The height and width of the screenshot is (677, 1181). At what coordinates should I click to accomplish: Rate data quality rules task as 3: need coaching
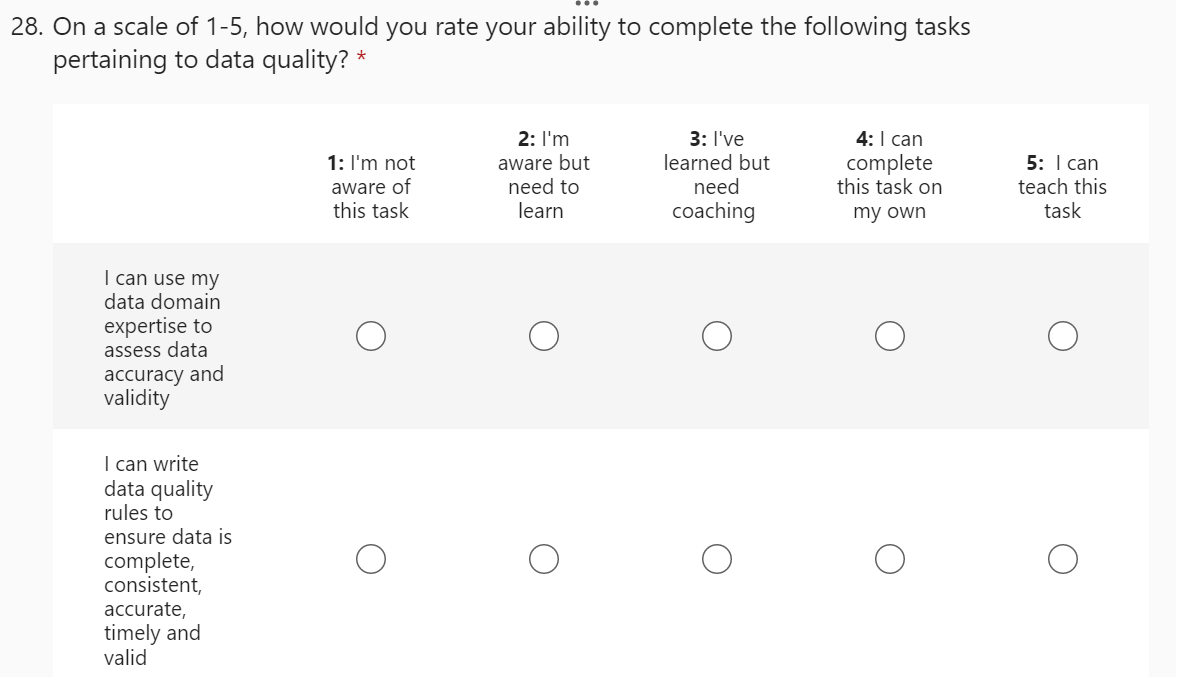click(x=716, y=560)
